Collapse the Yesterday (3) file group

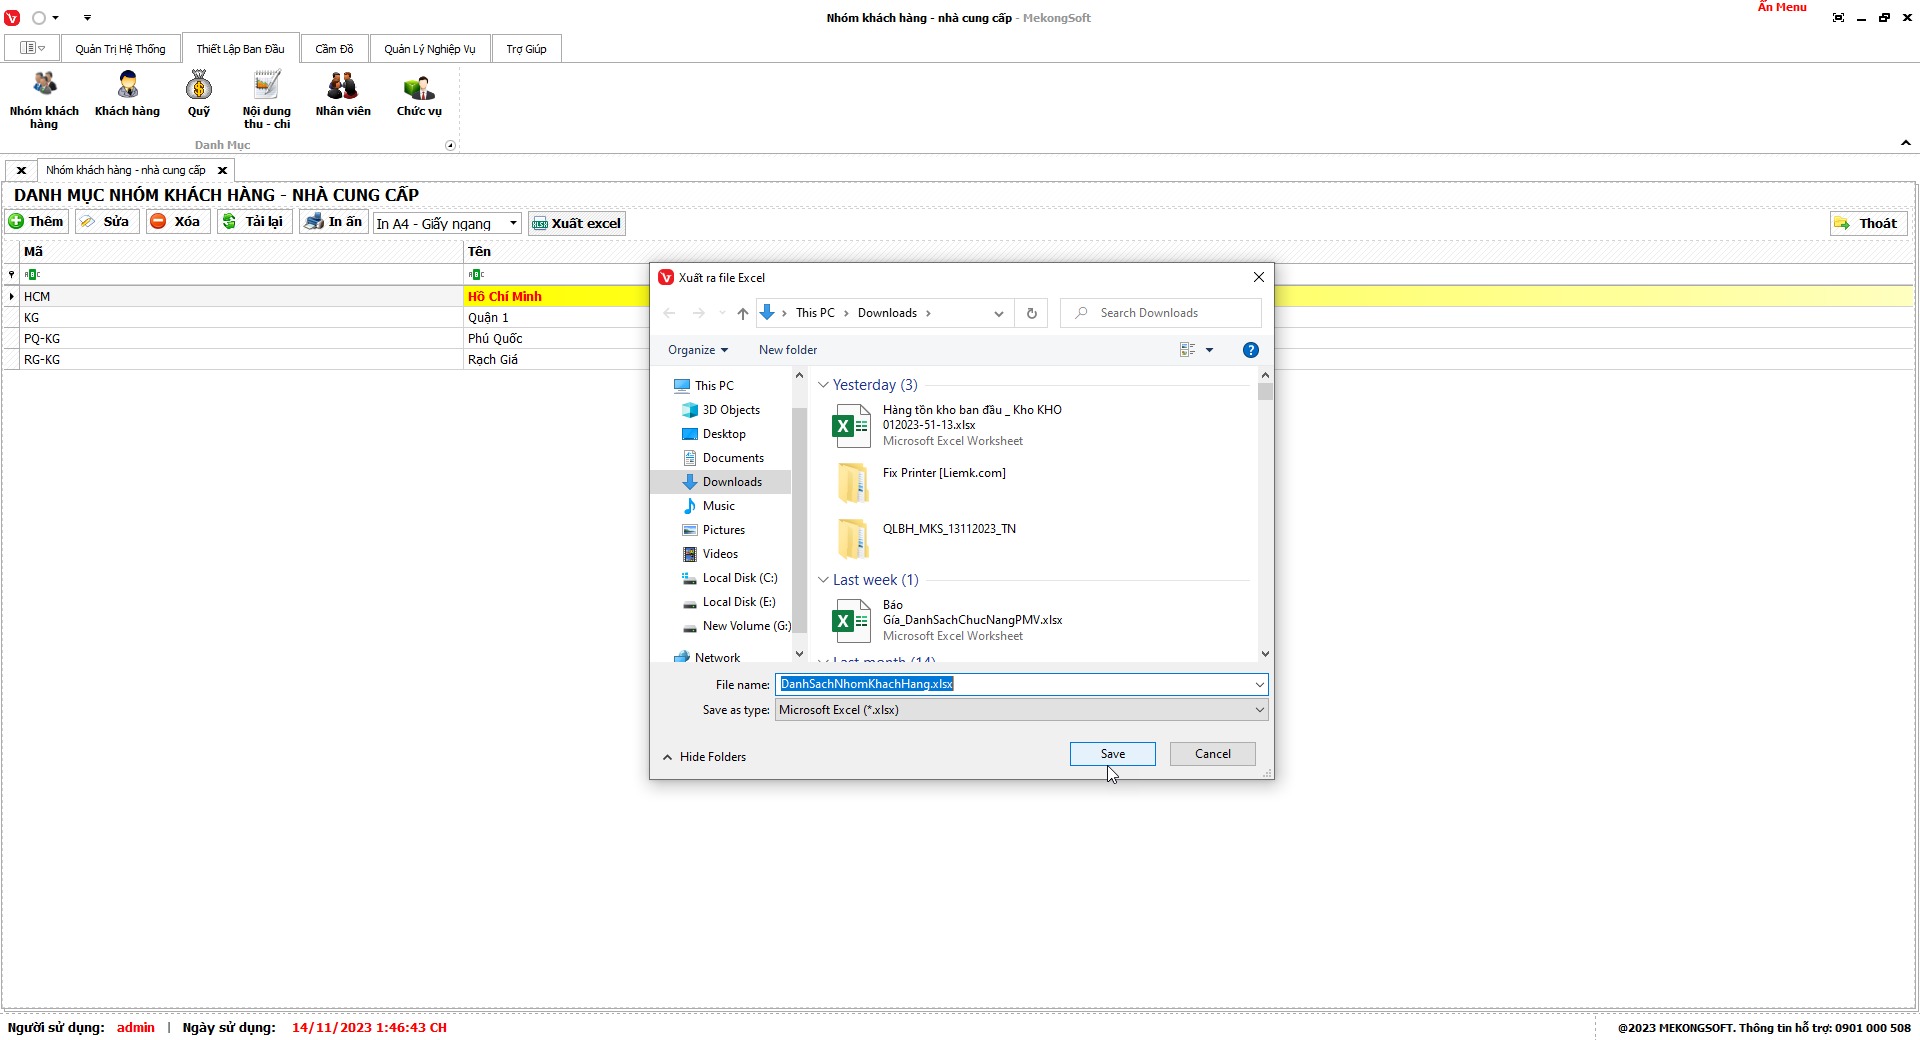823,385
